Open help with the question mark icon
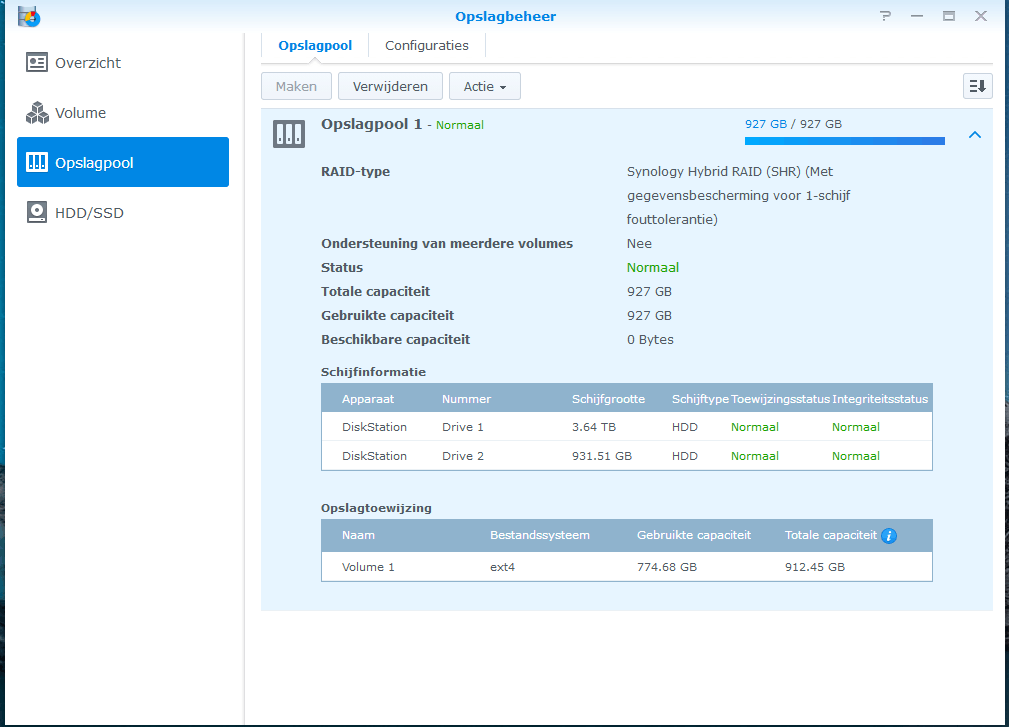 [x=885, y=16]
